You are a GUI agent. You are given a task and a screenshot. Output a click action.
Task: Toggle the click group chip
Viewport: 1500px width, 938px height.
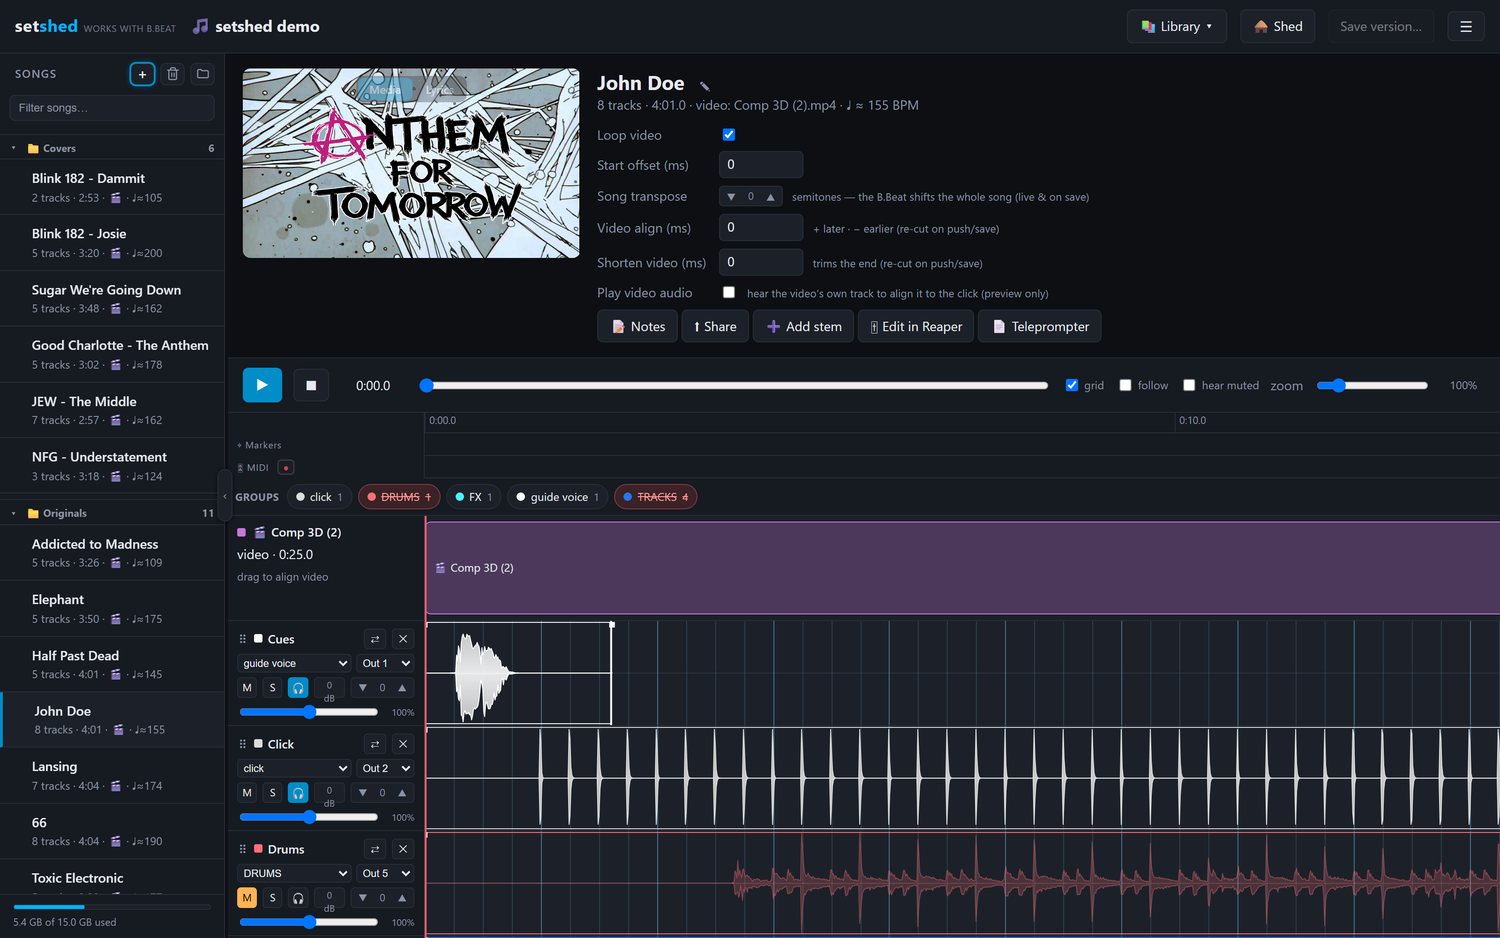(x=319, y=497)
